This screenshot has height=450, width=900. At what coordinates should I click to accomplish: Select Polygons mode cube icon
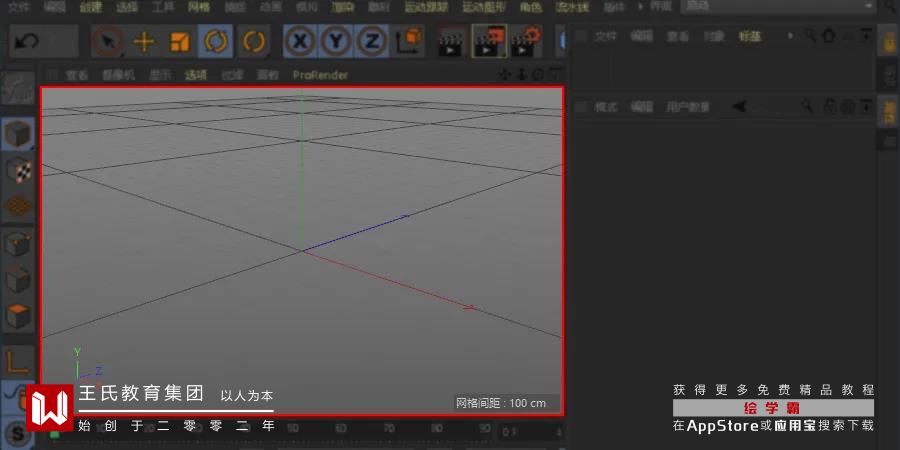point(19,315)
